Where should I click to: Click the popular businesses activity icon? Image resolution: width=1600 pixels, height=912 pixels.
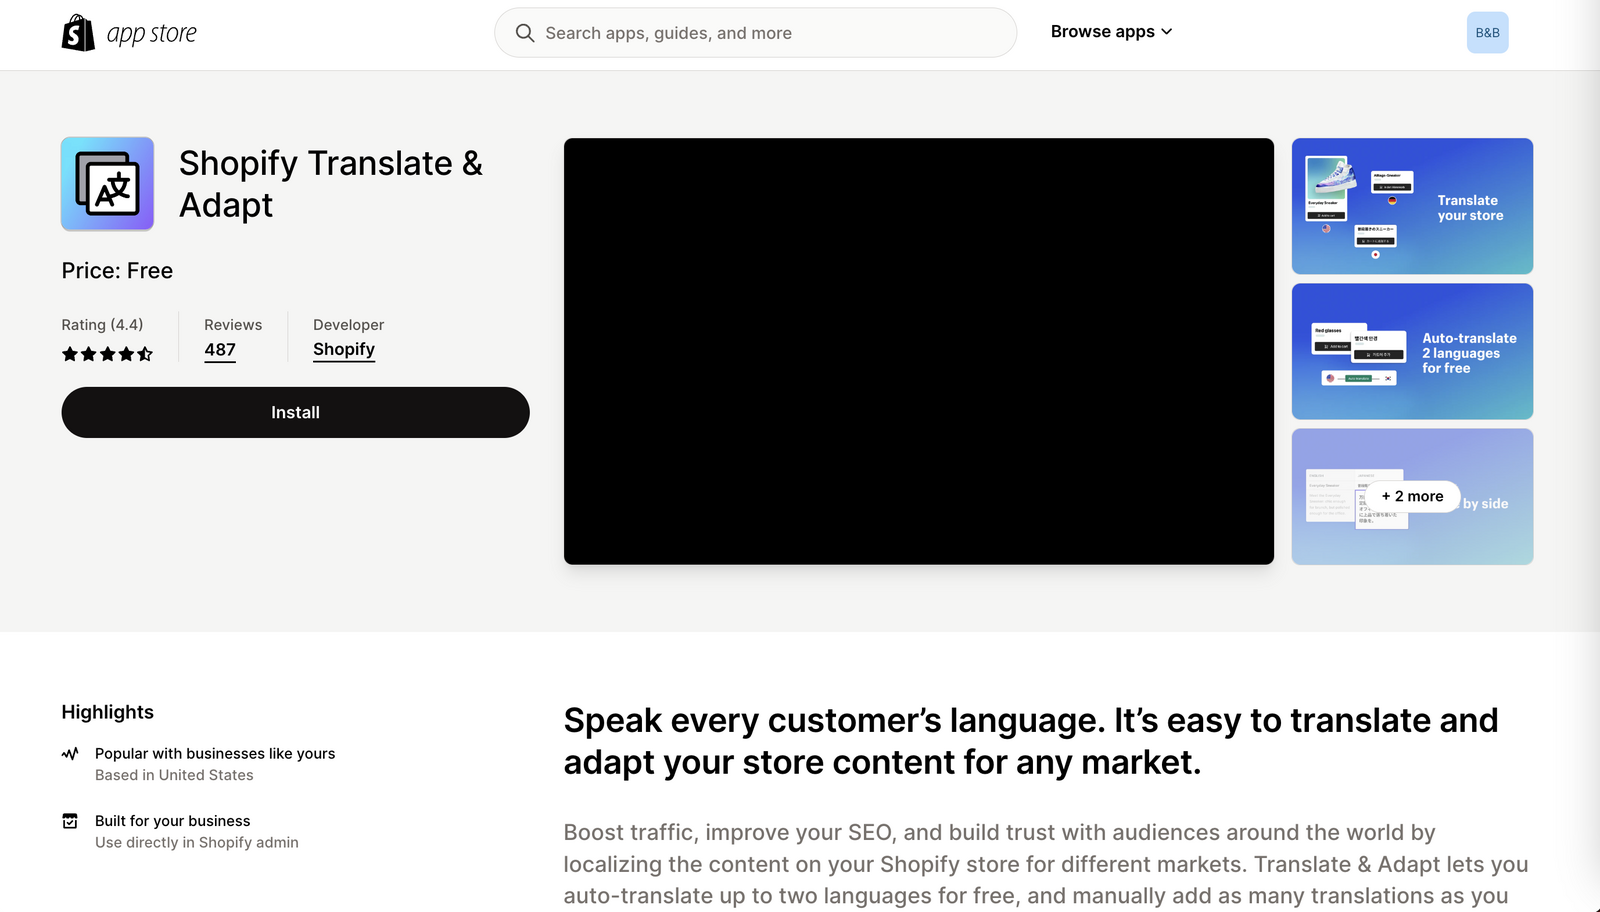[70, 754]
